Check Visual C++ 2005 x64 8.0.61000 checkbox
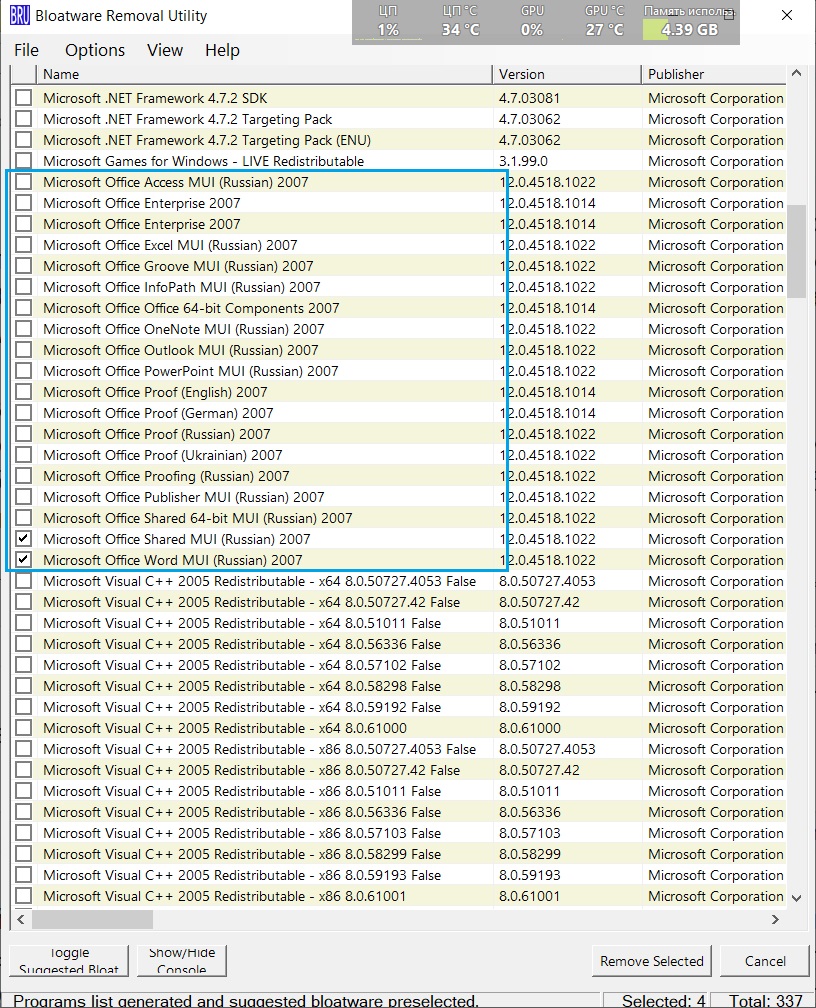Screen dimensions: 816x1008 click(x=24, y=728)
